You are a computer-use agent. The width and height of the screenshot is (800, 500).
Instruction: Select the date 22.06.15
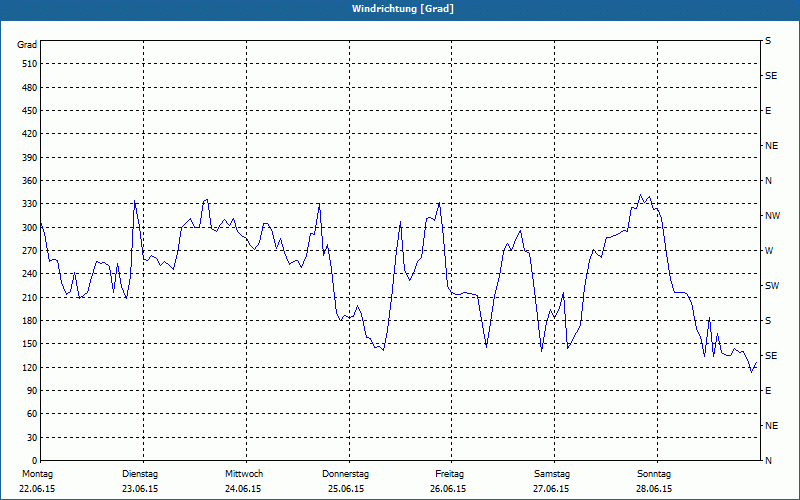point(37,489)
